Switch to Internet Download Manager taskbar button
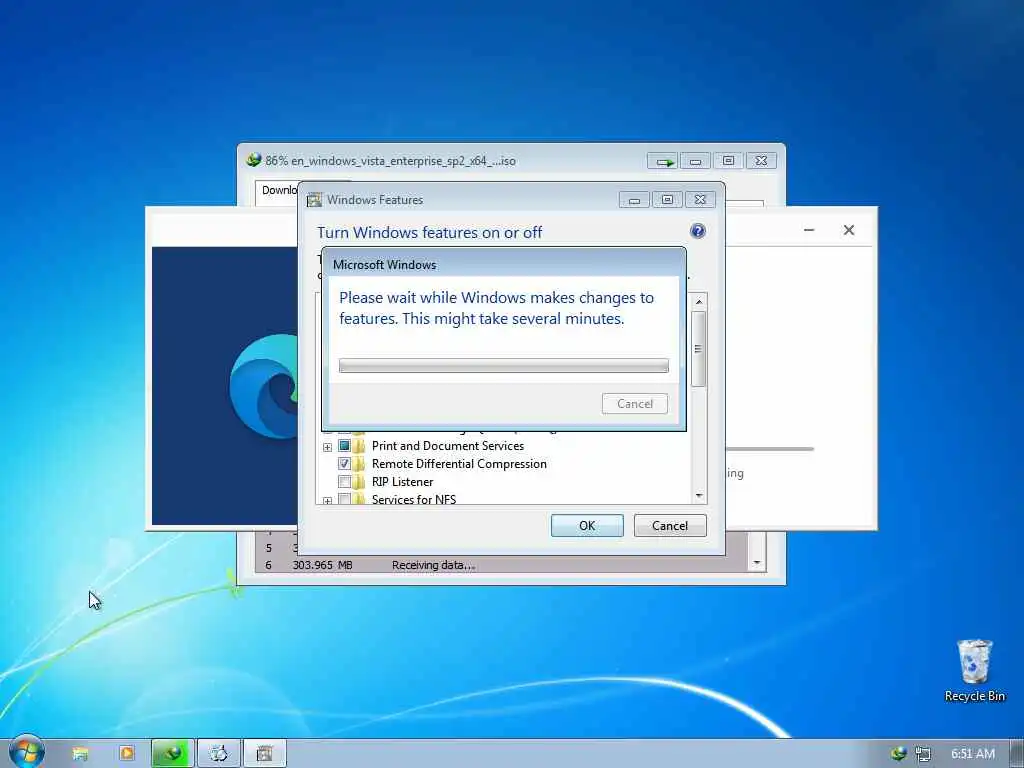The image size is (1024, 768). pos(172,754)
